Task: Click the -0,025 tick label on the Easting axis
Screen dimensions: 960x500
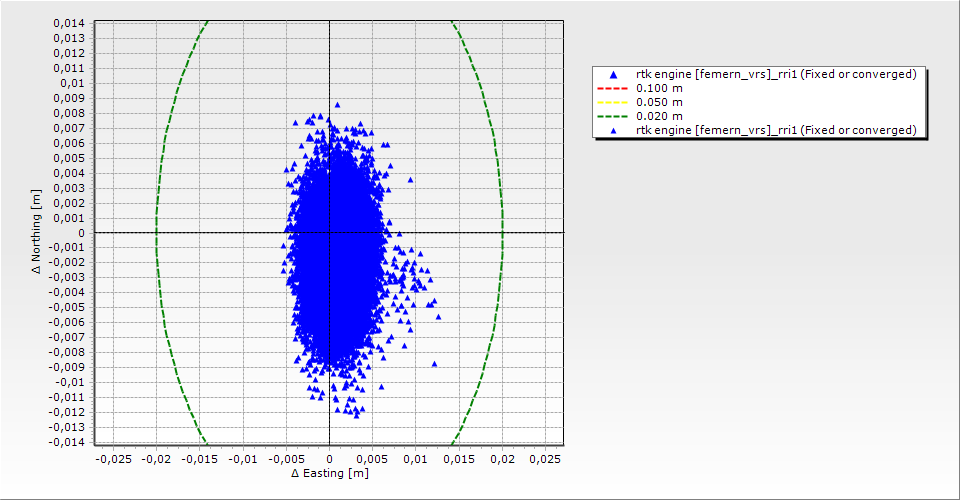Action: pos(112,458)
